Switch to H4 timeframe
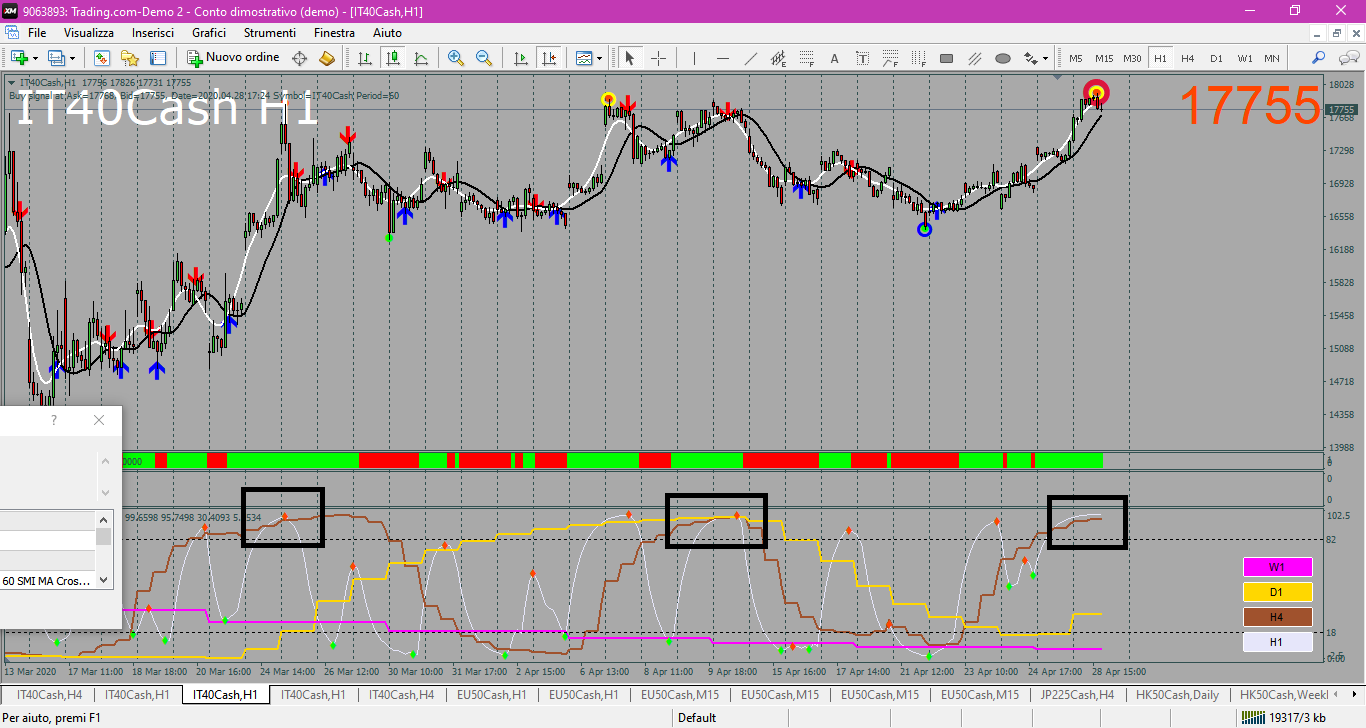 coord(1188,58)
